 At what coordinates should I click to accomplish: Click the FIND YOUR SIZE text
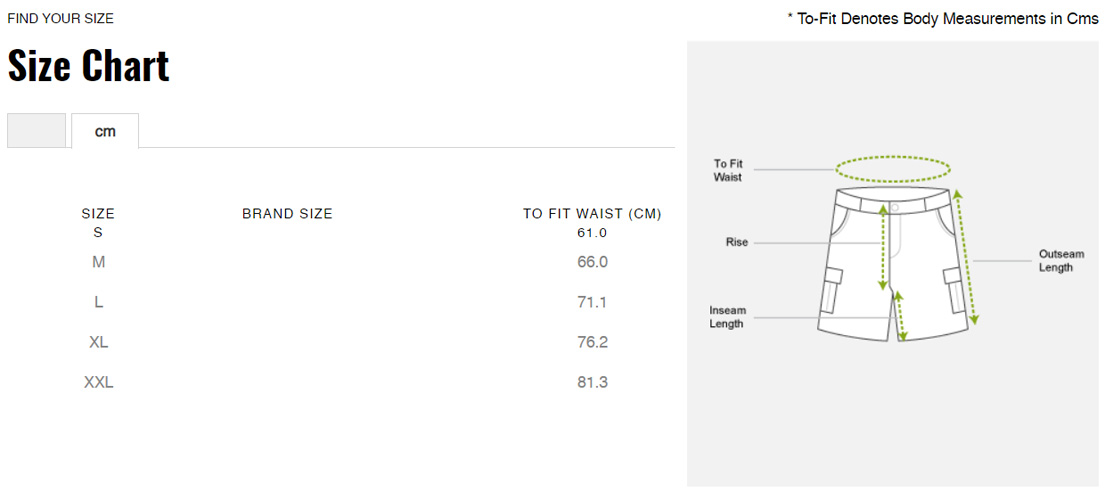pyautogui.click(x=60, y=18)
